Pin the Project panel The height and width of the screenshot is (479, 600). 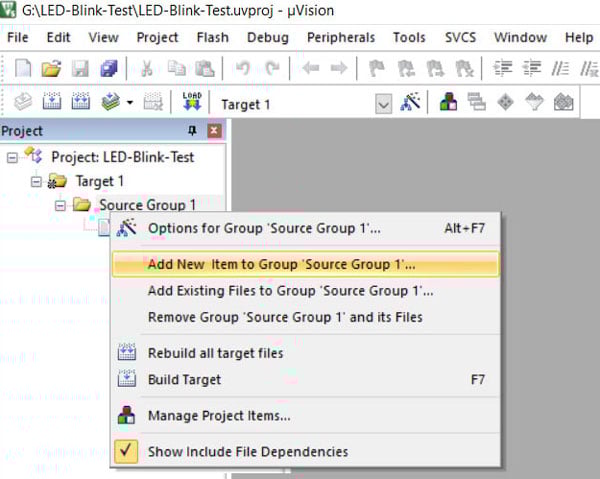(x=192, y=131)
